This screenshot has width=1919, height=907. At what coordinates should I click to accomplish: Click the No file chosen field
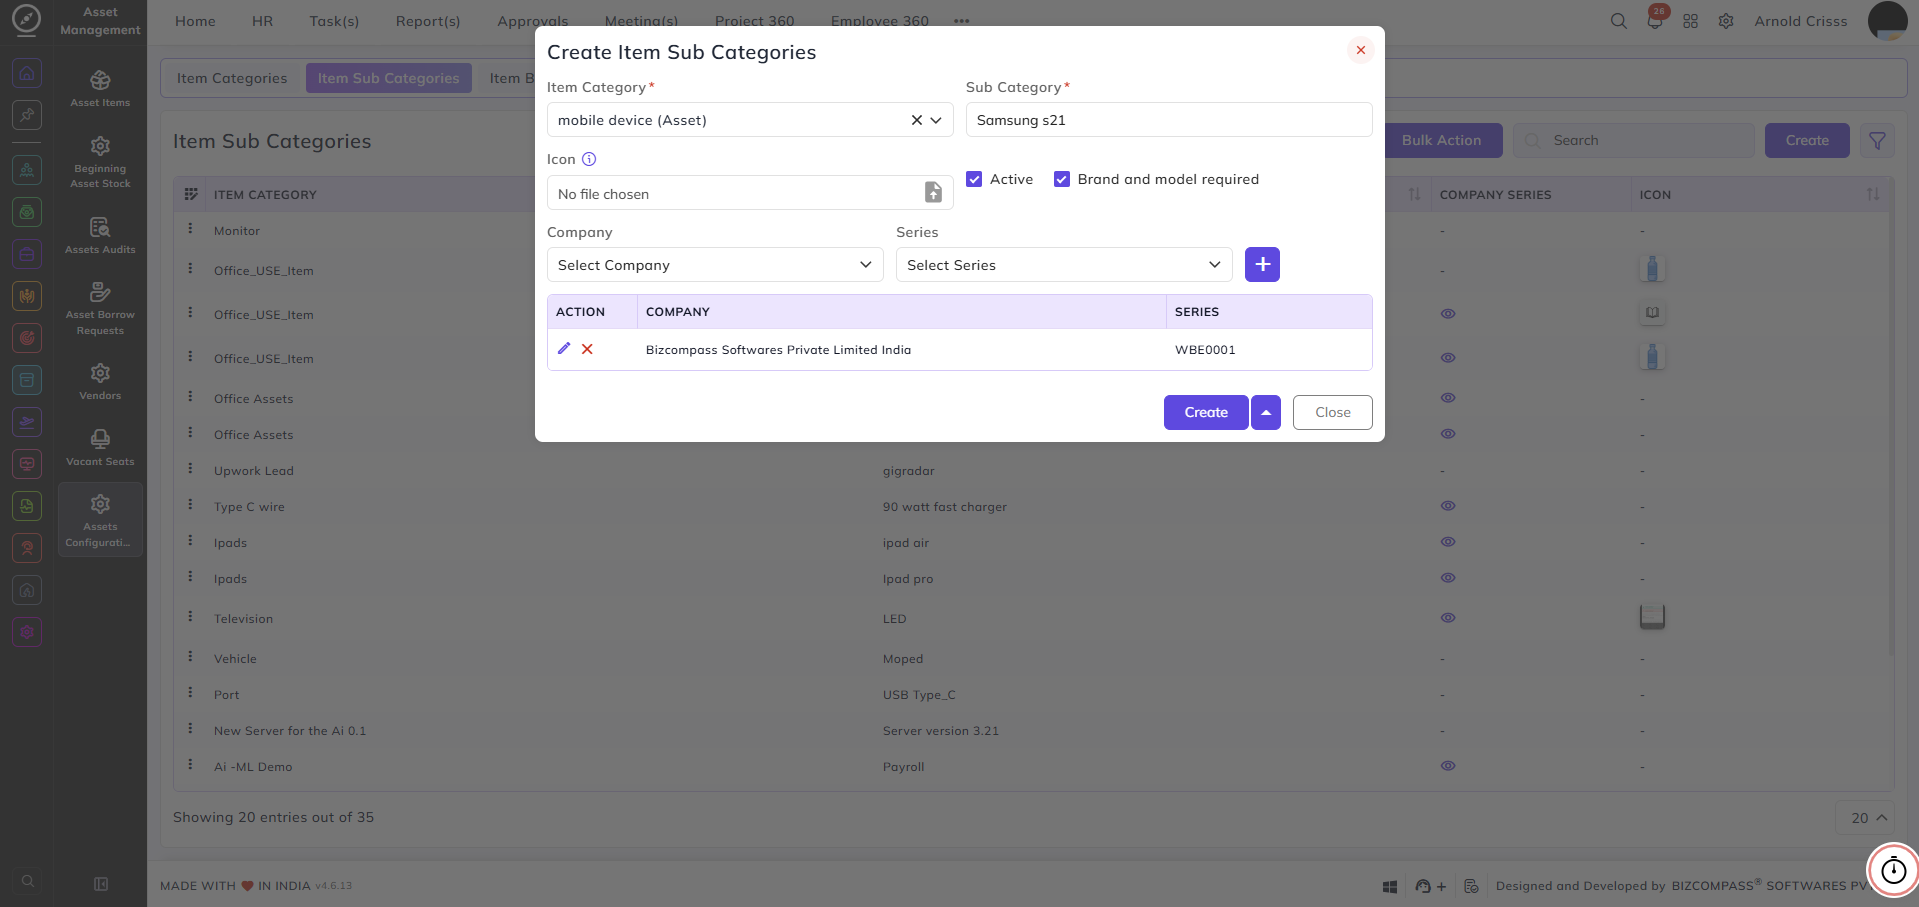[750, 193]
